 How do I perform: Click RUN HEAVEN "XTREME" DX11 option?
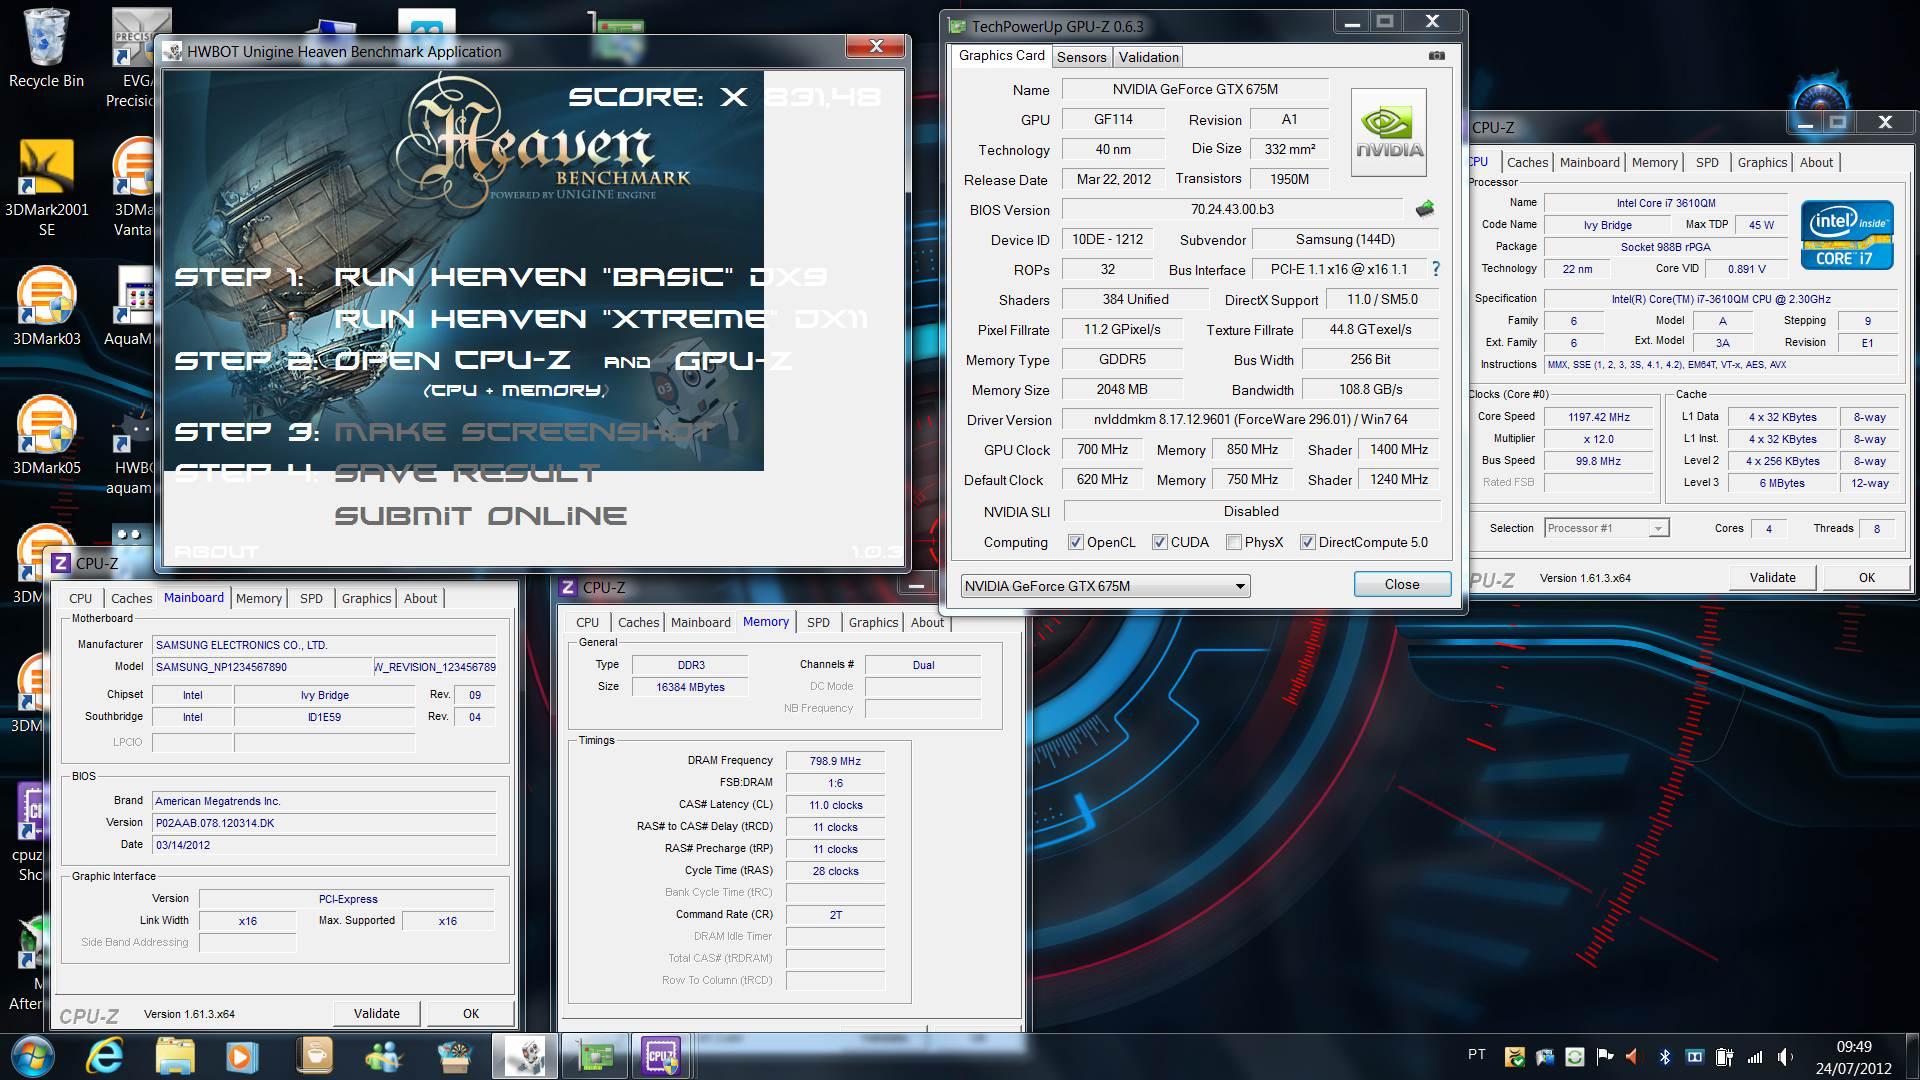coord(600,319)
